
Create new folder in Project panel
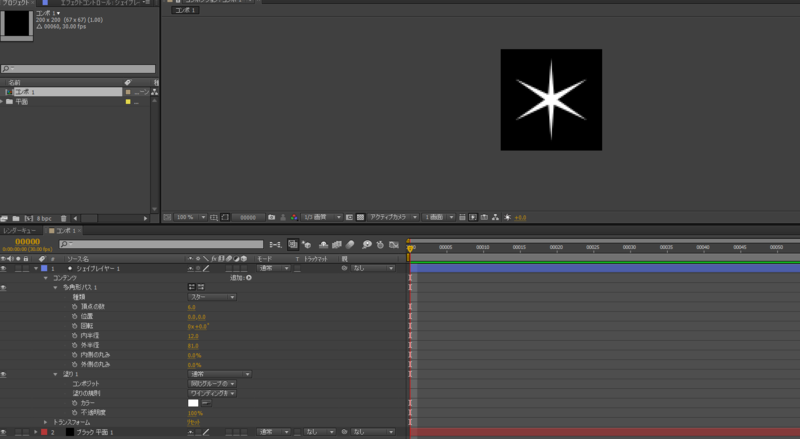pyautogui.click(x=16, y=218)
